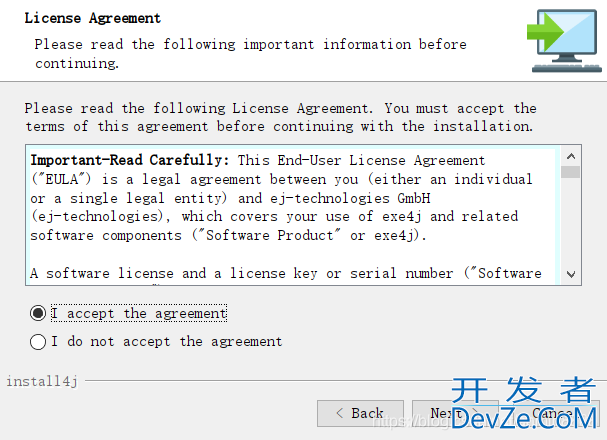Click the 'License Agreement' heading
Screen dimensions: 607x440
(x=93, y=18)
